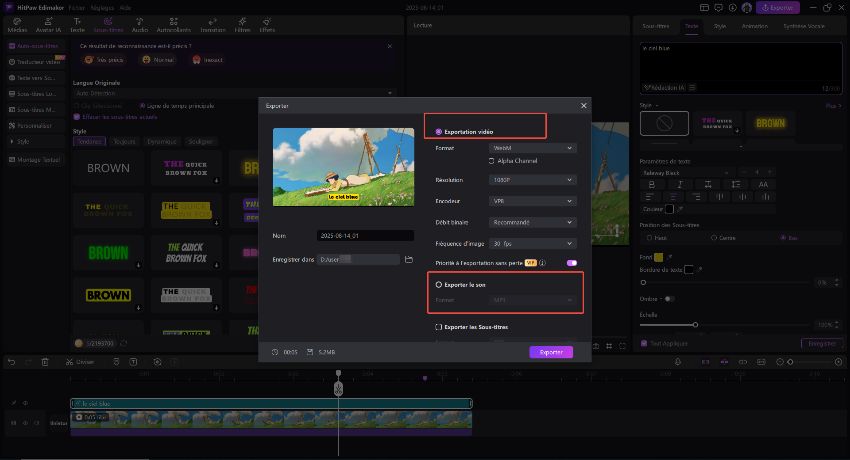This screenshot has width=850, height=460.
Task: Toggle the lossless export priority switch
Action: (572, 262)
